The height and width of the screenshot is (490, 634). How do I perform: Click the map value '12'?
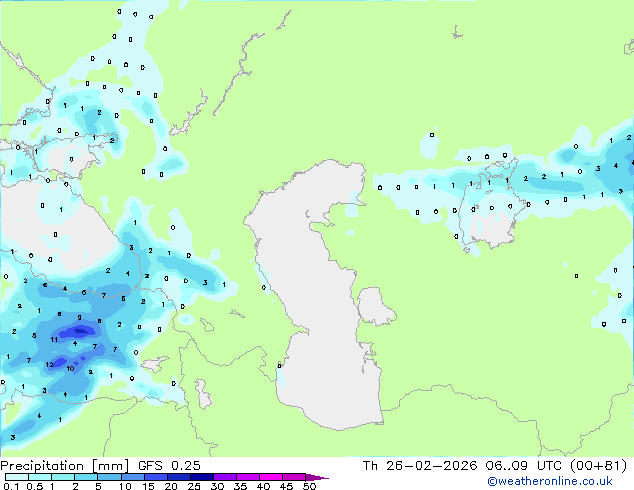tap(49, 365)
